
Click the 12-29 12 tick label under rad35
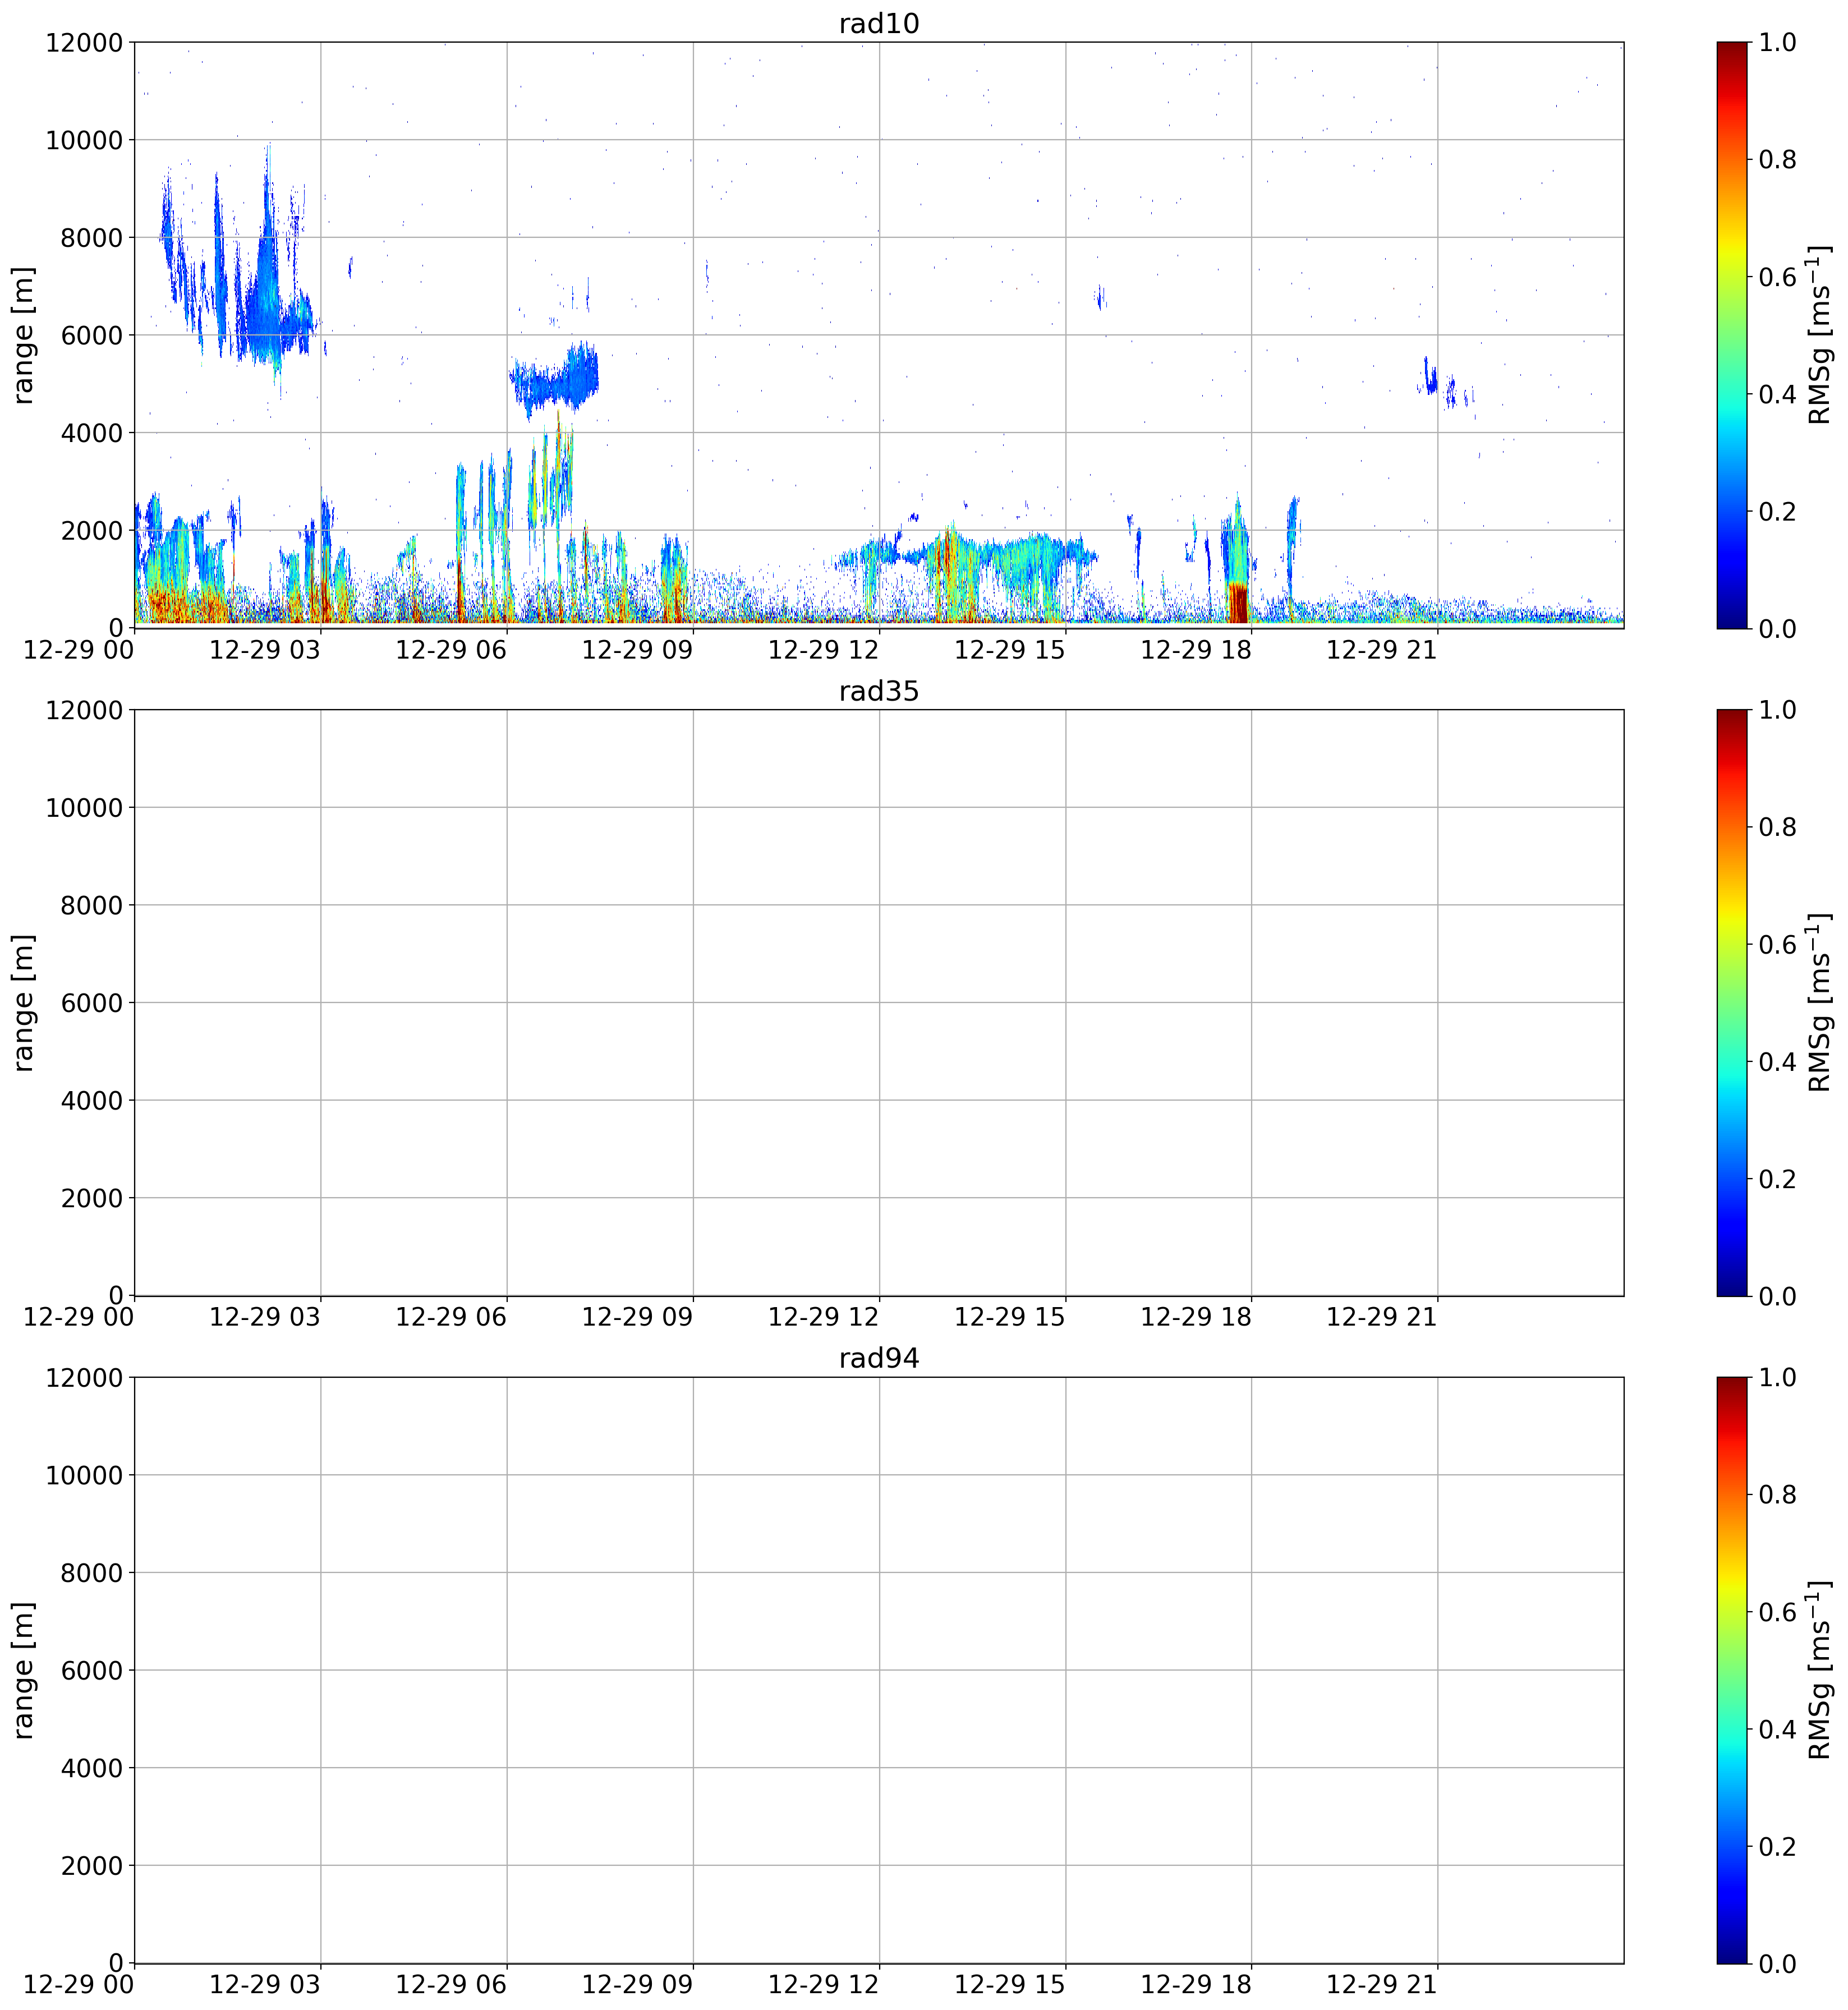click(x=823, y=1317)
